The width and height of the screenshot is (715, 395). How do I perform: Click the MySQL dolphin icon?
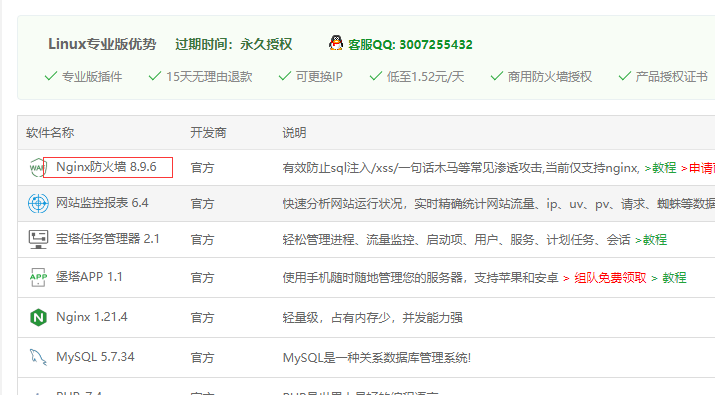[38, 357]
